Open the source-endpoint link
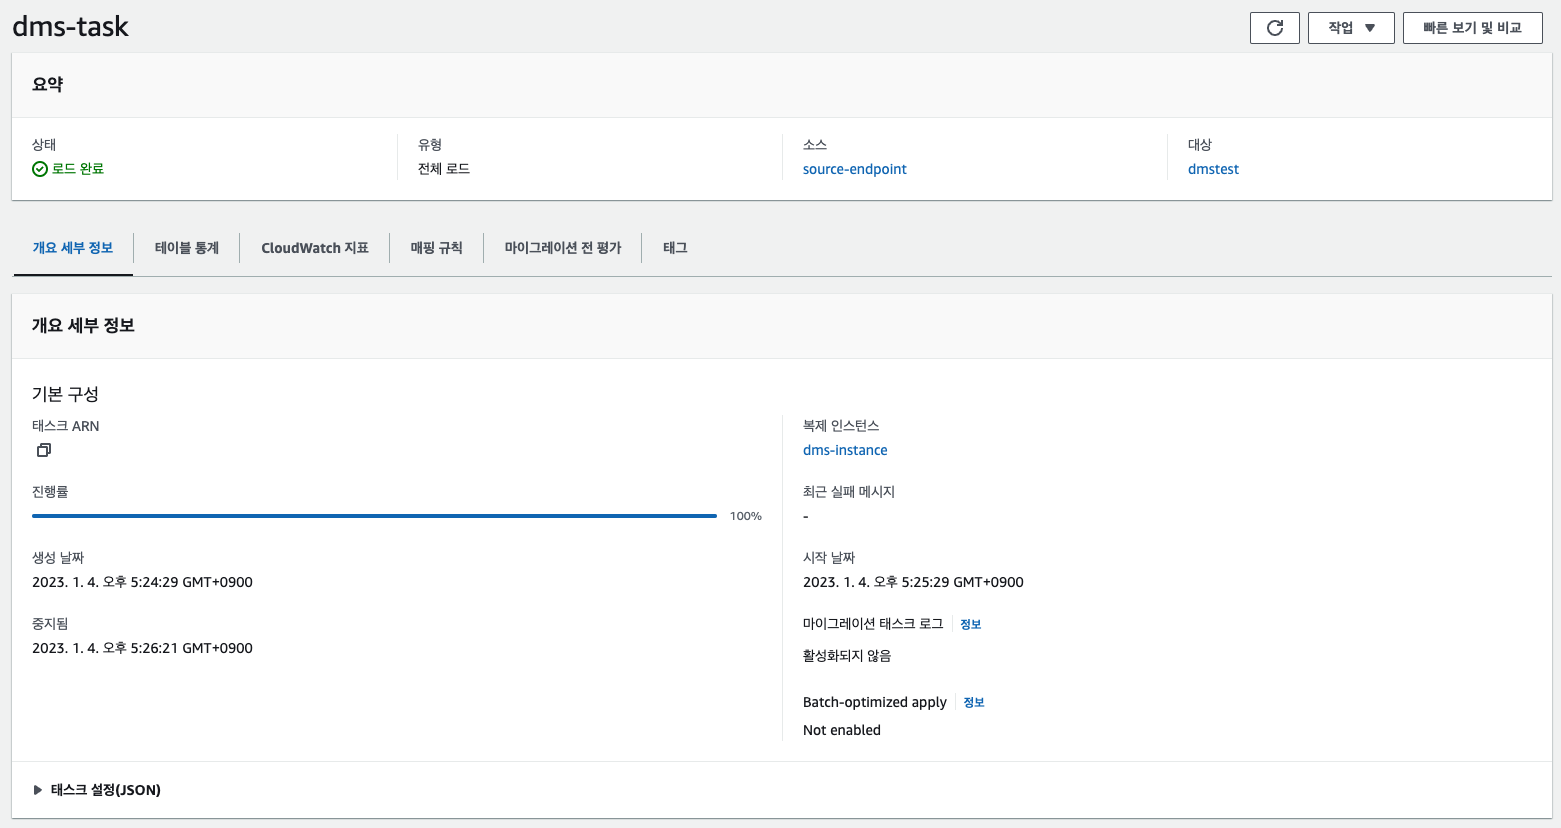Viewport: 1561px width, 828px height. point(855,169)
